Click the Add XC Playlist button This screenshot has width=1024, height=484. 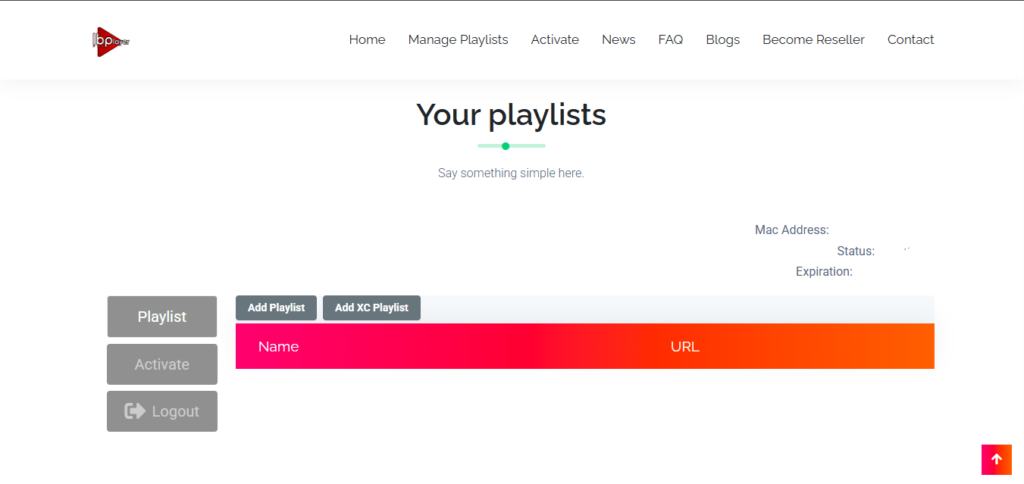[x=371, y=308]
